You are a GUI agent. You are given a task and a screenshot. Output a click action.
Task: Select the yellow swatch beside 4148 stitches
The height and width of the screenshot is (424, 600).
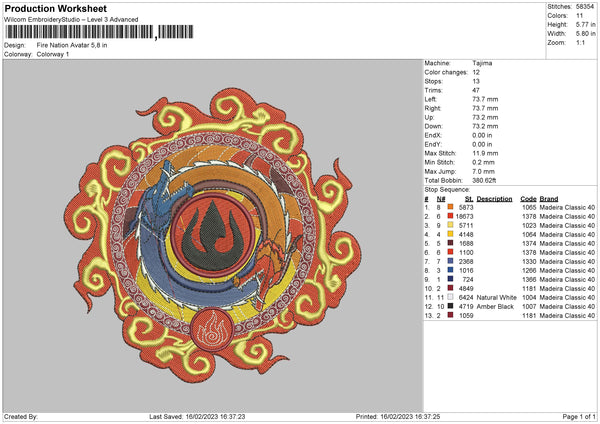coord(450,234)
